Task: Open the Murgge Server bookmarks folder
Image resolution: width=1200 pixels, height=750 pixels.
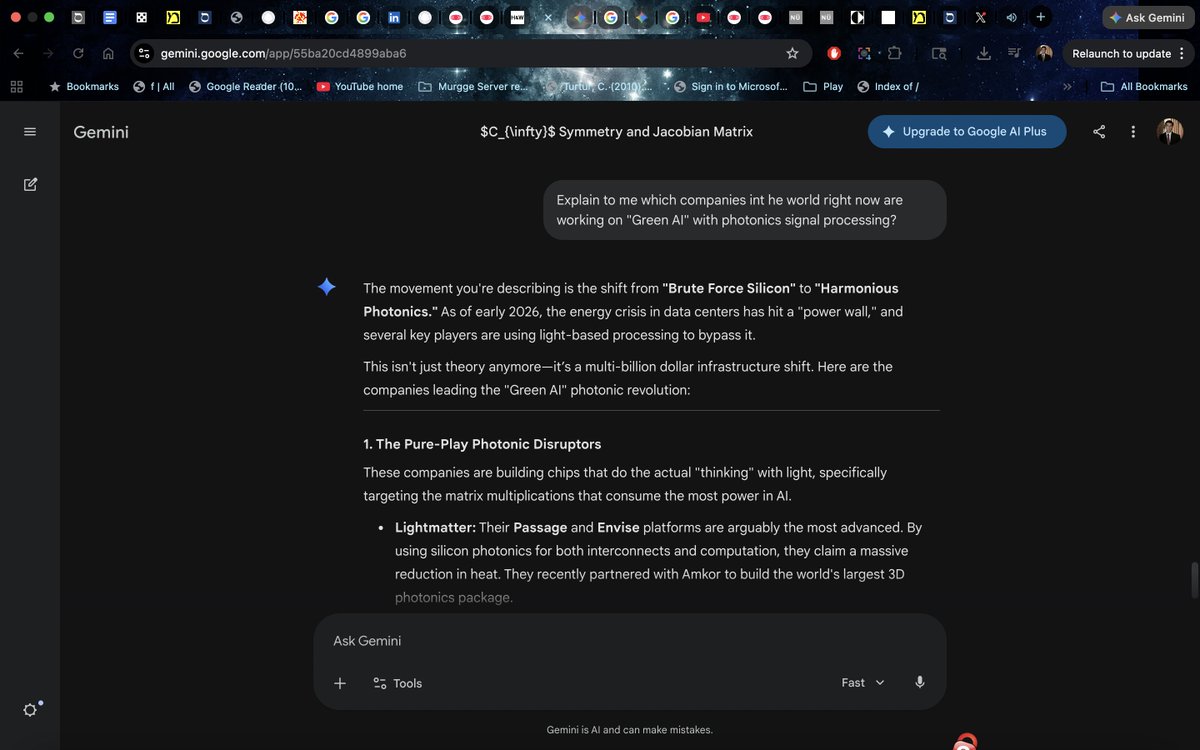Action: point(472,87)
